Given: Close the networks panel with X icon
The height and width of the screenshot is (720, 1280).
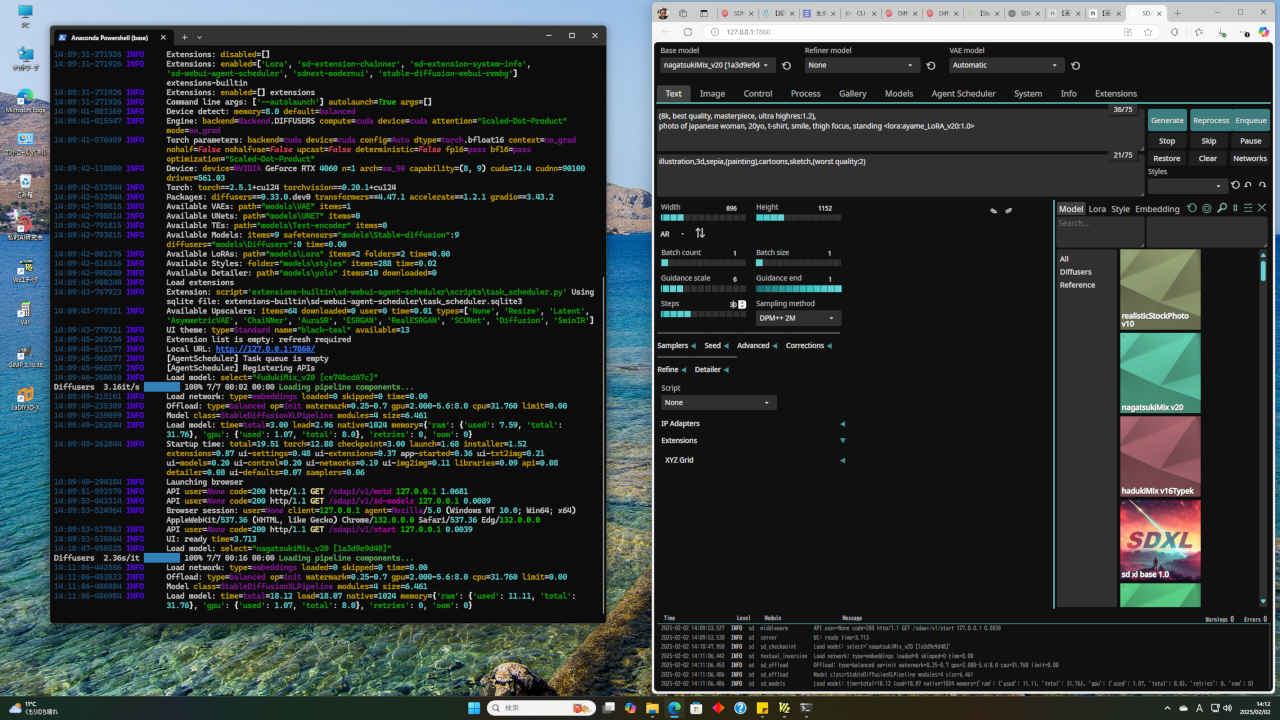Looking at the screenshot, I should pos(1262,208).
